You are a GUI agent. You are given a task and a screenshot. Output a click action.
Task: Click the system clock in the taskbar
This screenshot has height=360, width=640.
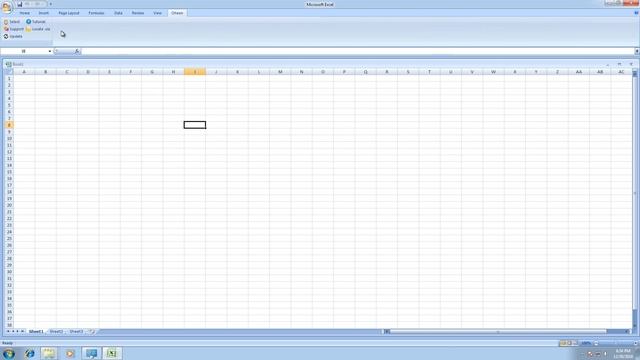click(623, 353)
